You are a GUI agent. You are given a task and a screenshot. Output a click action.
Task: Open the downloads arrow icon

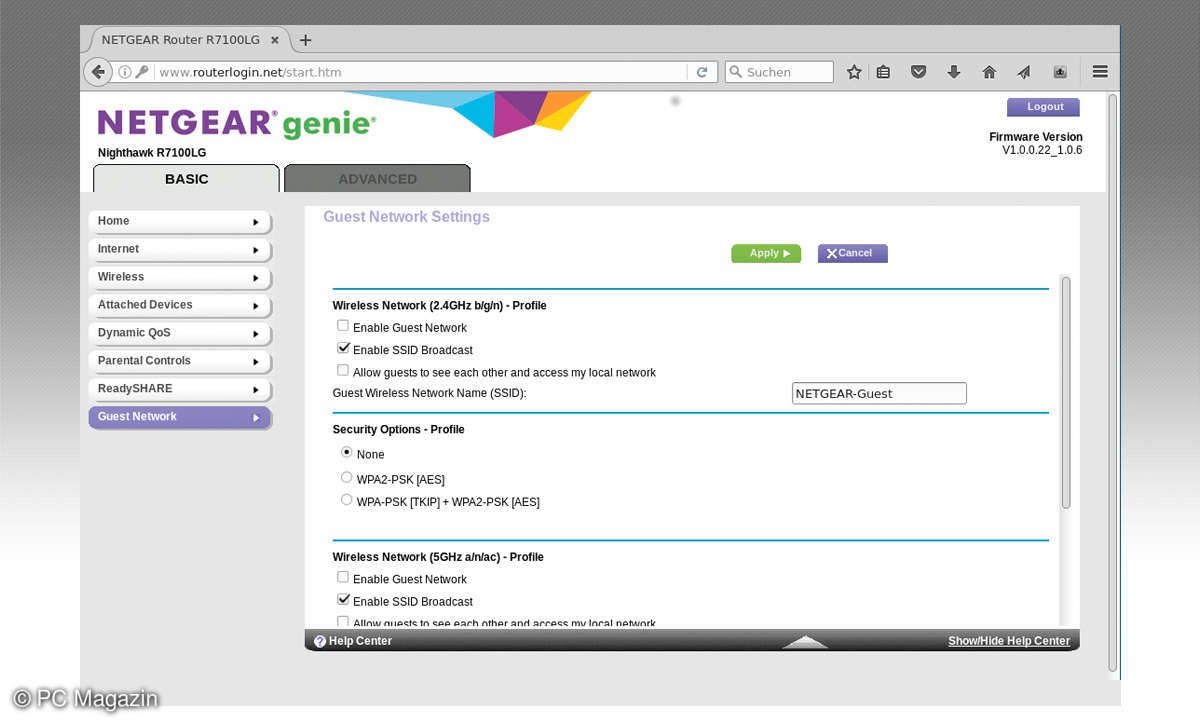coord(954,72)
